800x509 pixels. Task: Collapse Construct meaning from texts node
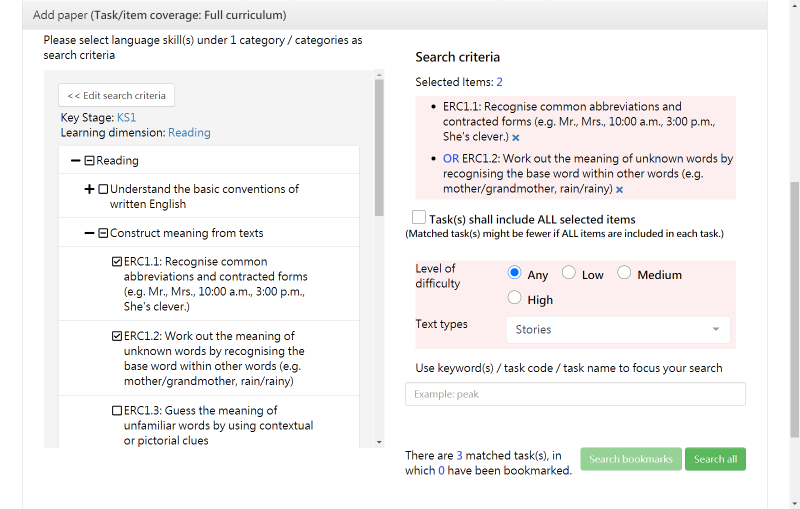(x=90, y=233)
